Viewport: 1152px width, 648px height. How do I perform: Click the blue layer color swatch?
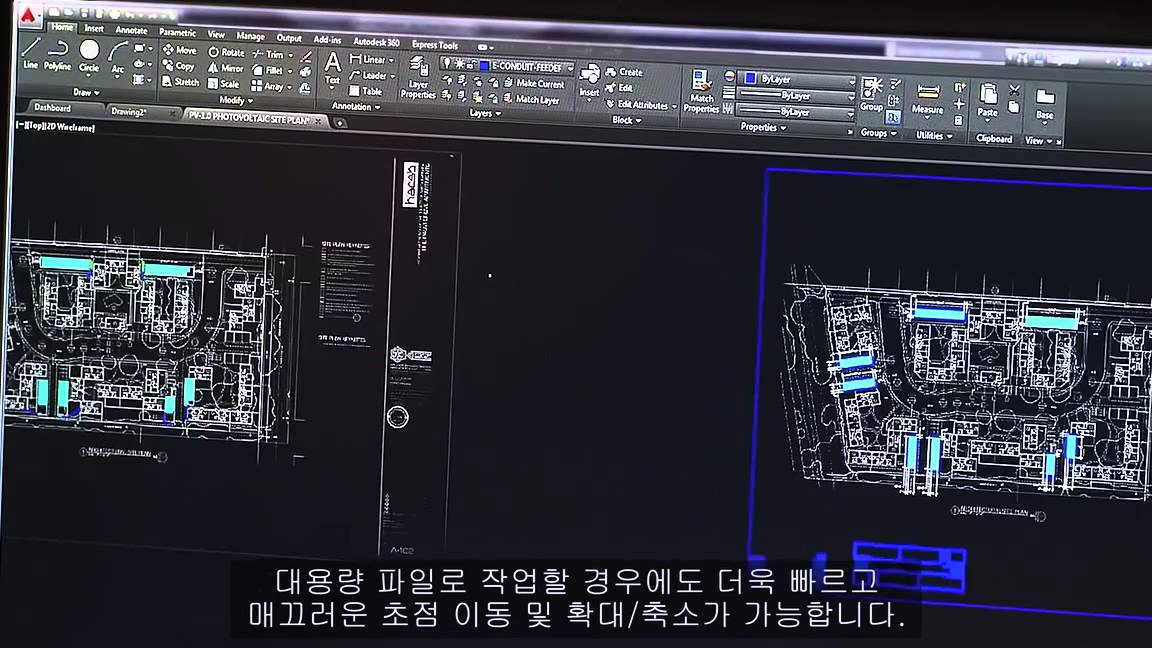(x=484, y=66)
